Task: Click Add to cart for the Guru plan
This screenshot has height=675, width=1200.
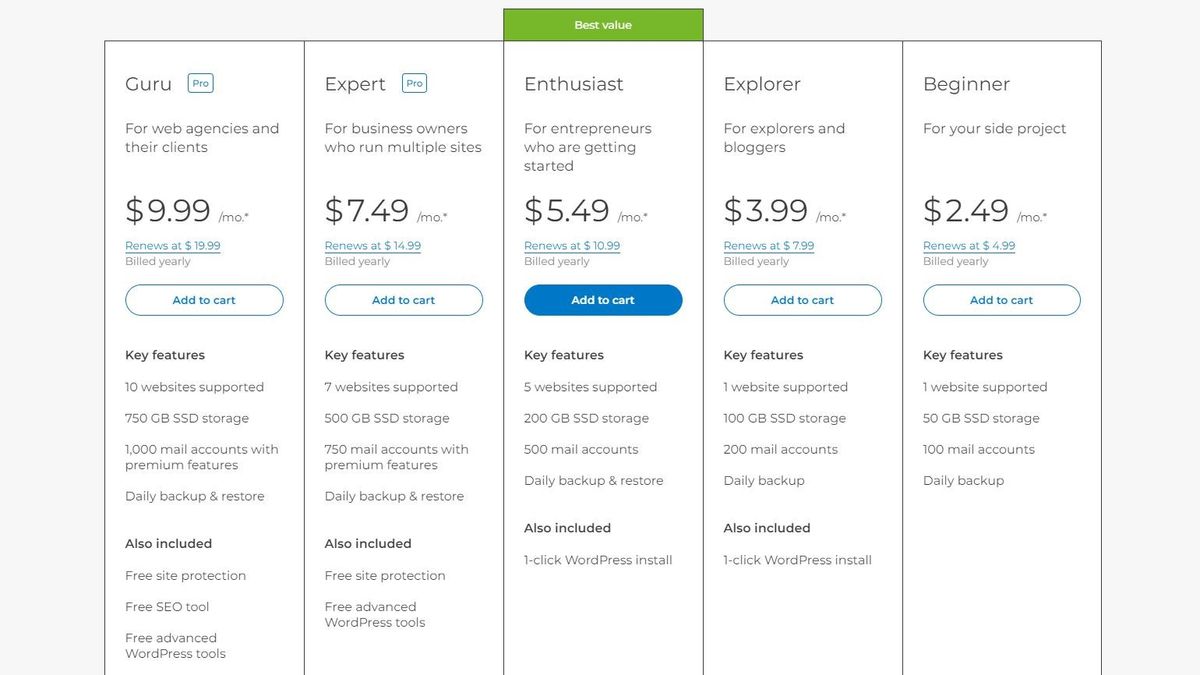Action: point(203,300)
